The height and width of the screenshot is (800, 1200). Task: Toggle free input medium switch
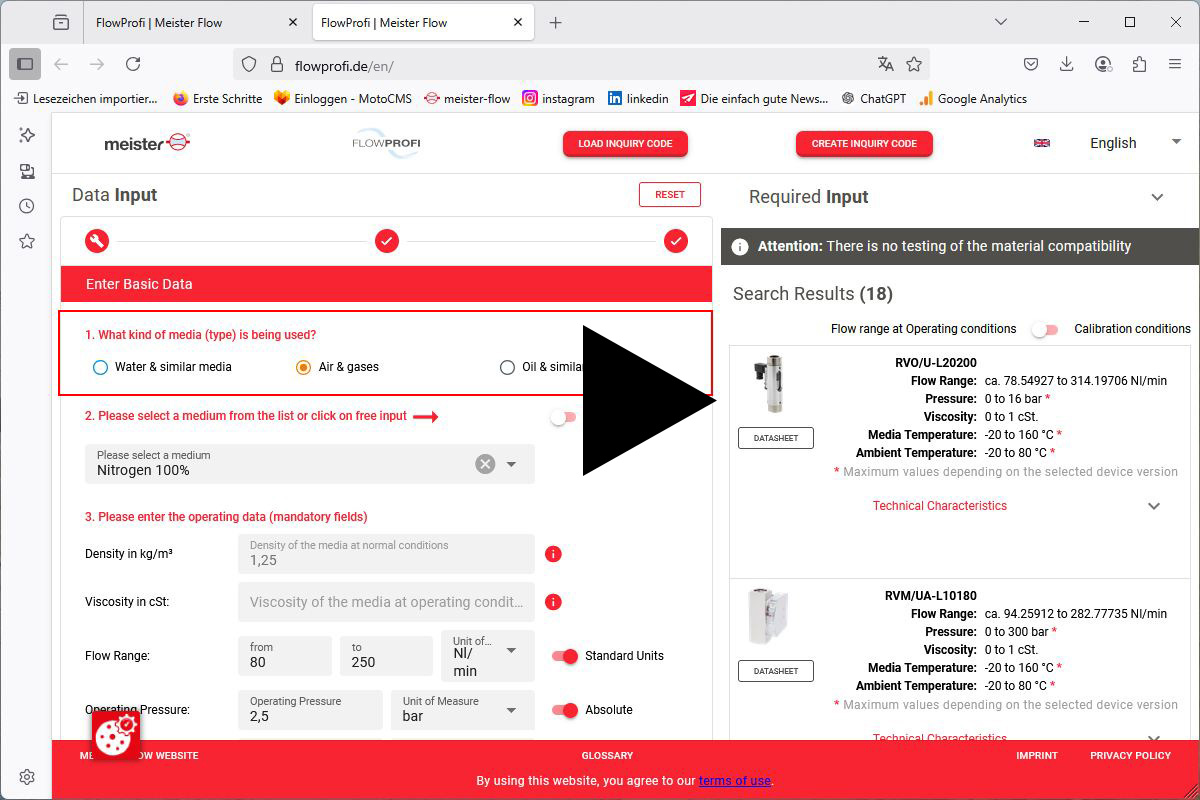[x=563, y=417]
